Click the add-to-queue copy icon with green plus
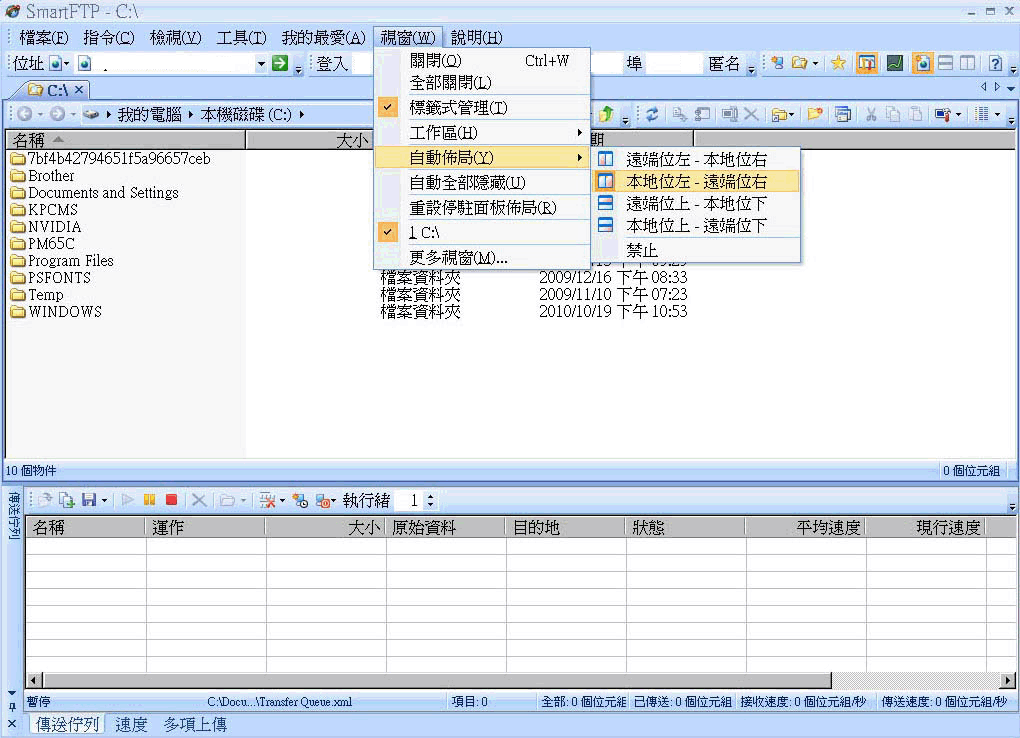Viewport: 1020px width, 738px height. [67, 500]
